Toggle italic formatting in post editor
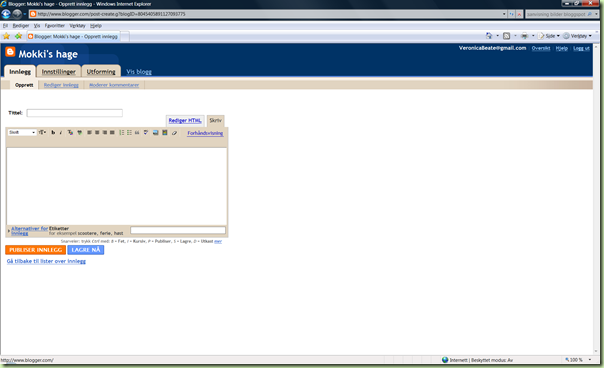The image size is (604, 368). point(61,133)
